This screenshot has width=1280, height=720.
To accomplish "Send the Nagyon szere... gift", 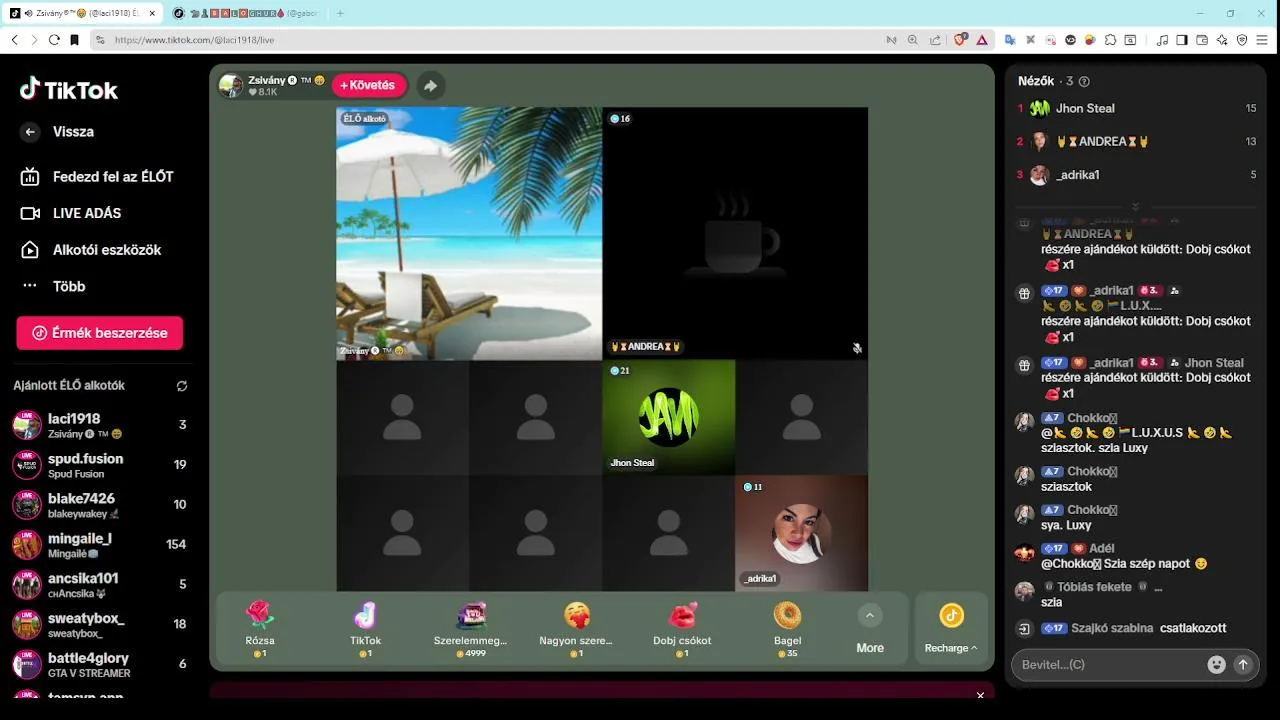I will 576,628.
